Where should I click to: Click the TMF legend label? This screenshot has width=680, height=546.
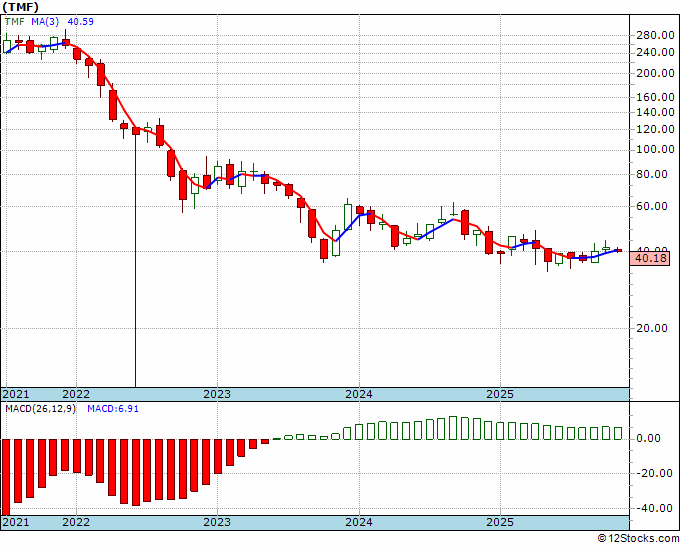[15, 21]
